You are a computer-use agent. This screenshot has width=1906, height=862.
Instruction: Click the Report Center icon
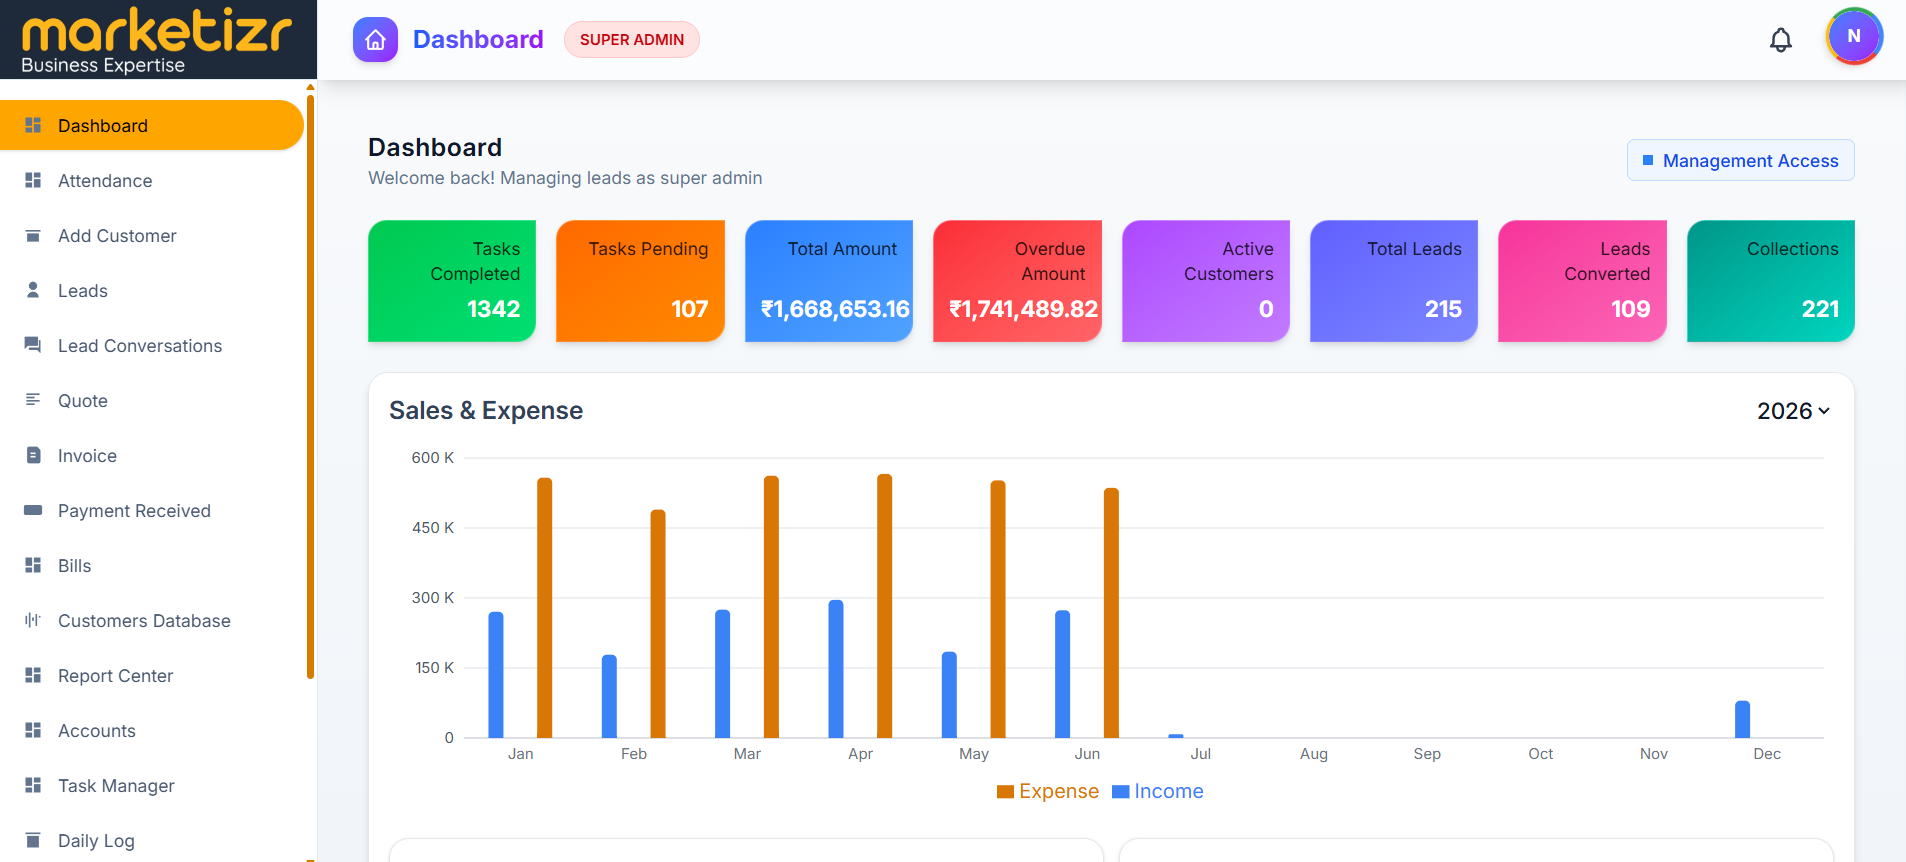(x=33, y=675)
